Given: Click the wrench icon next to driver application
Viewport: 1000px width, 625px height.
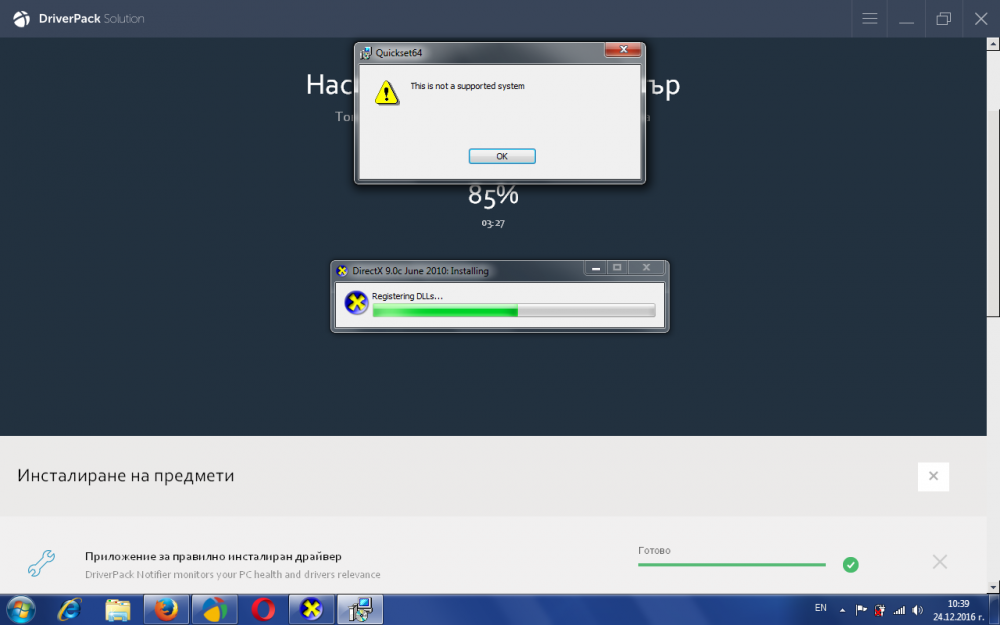Looking at the screenshot, I should pos(41,563).
